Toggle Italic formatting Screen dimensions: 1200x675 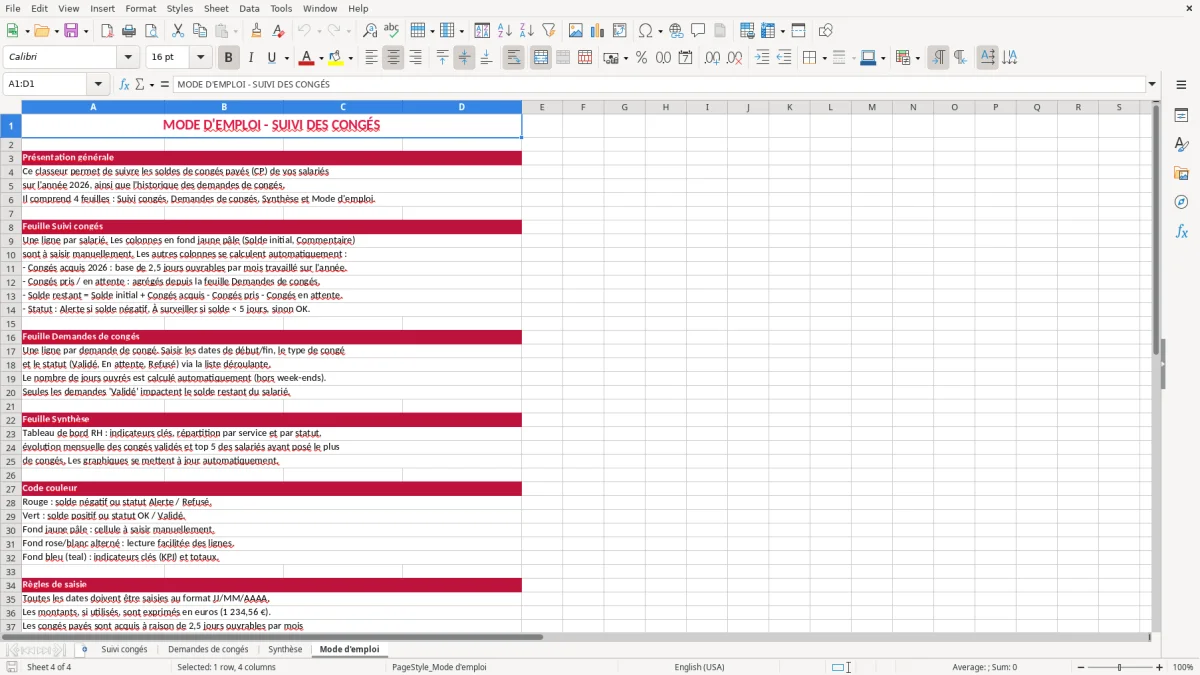pyautogui.click(x=250, y=58)
